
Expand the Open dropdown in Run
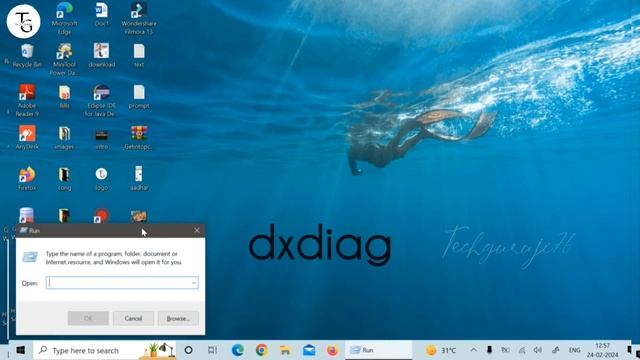pos(194,282)
